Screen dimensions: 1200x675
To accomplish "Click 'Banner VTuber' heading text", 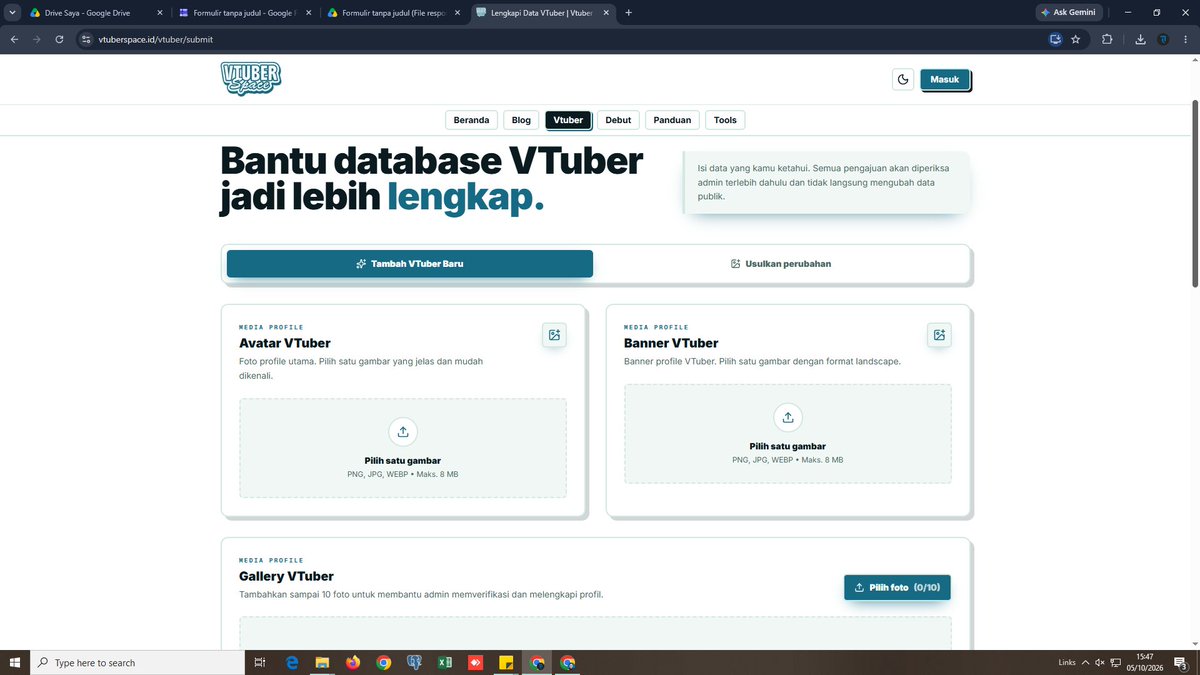I will [x=671, y=343].
